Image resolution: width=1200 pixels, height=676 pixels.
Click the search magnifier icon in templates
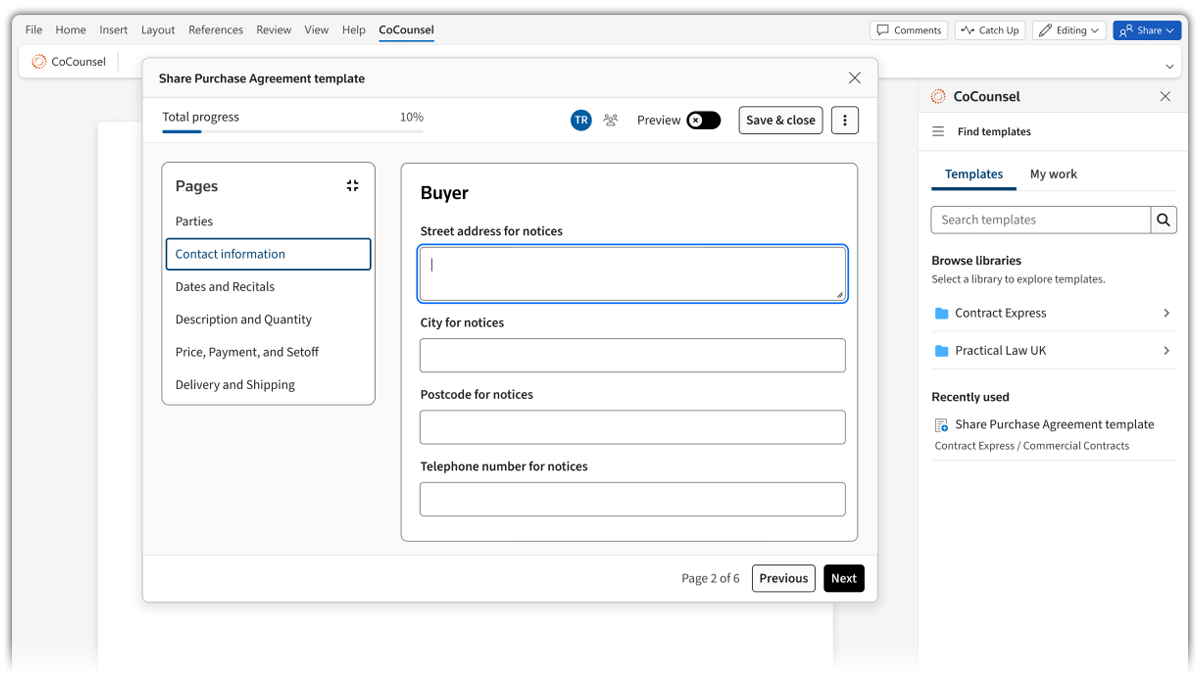1163,220
